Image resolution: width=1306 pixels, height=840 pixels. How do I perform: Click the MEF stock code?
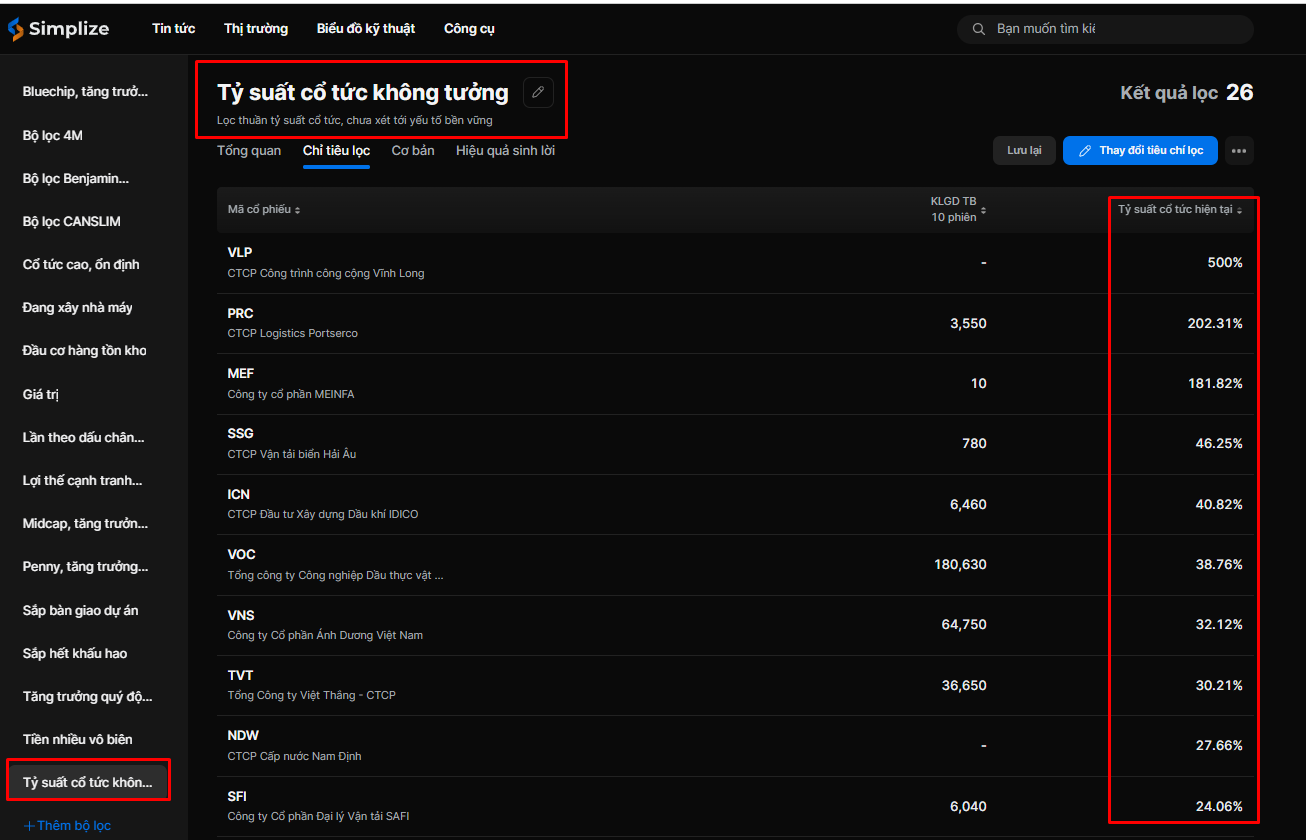click(241, 373)
